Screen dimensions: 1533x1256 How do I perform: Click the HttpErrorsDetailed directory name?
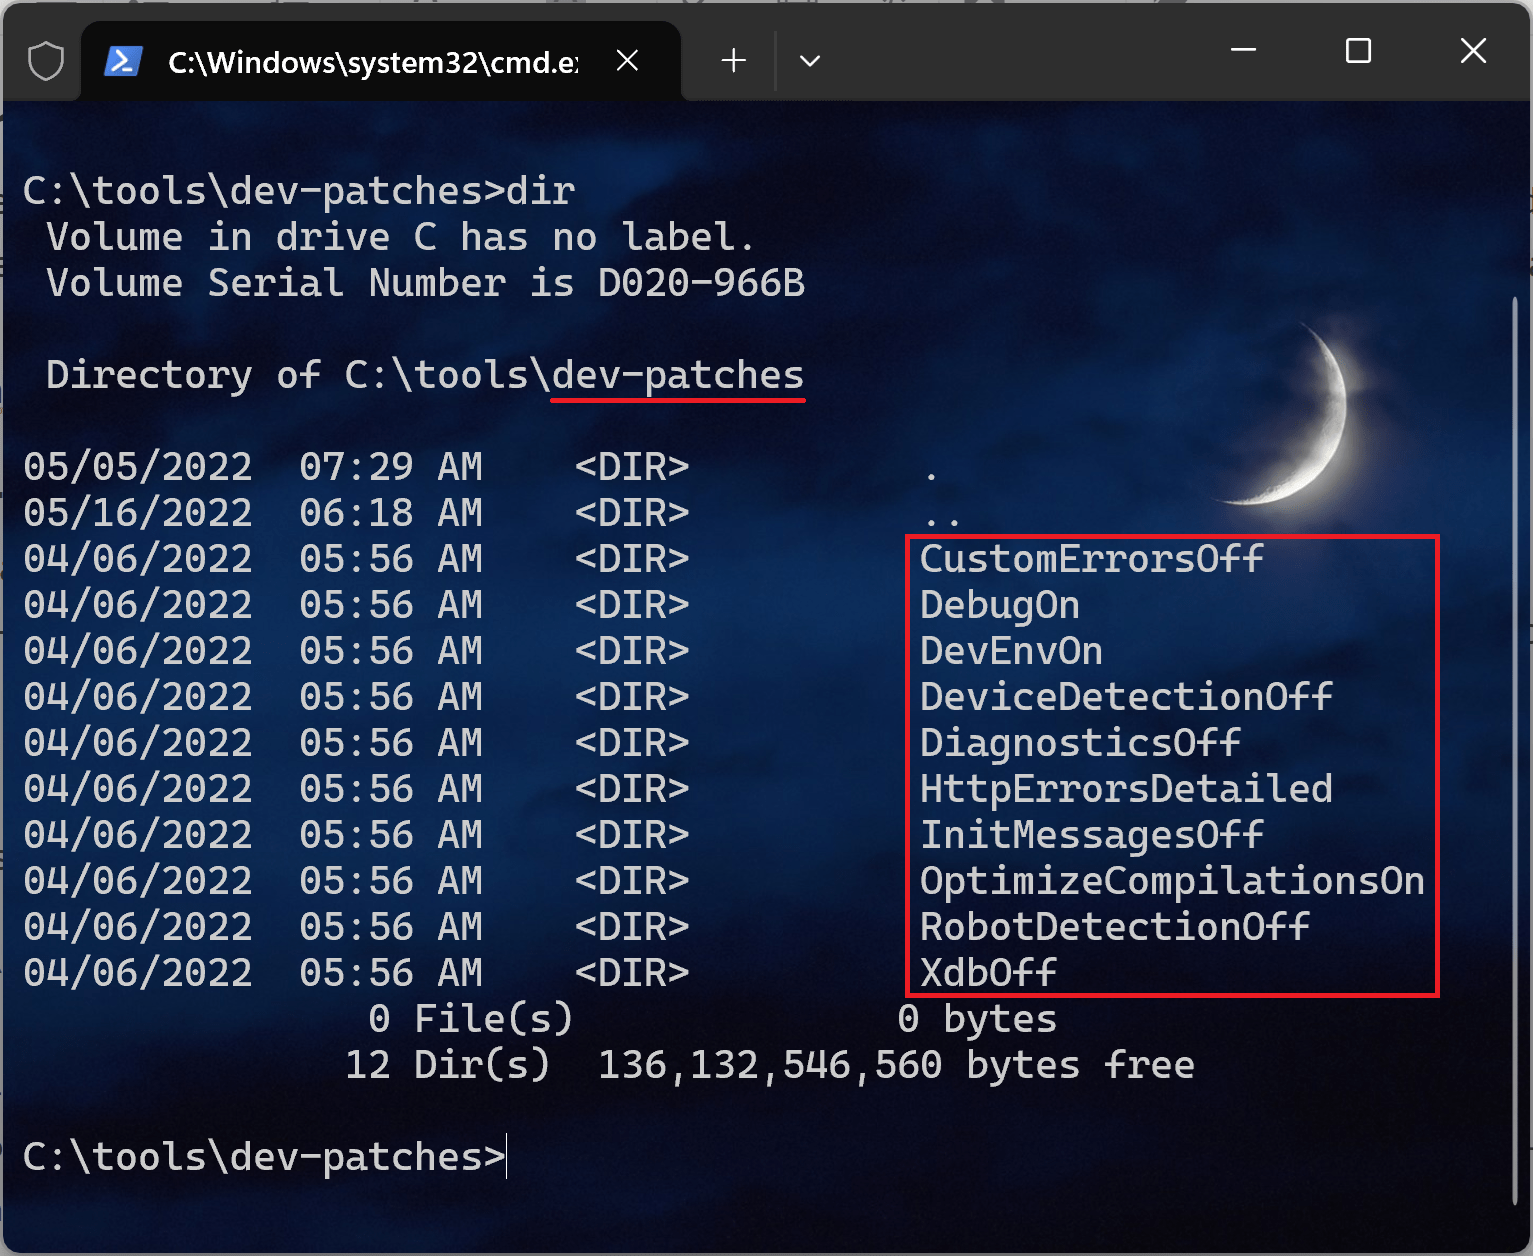[1126, 789]
